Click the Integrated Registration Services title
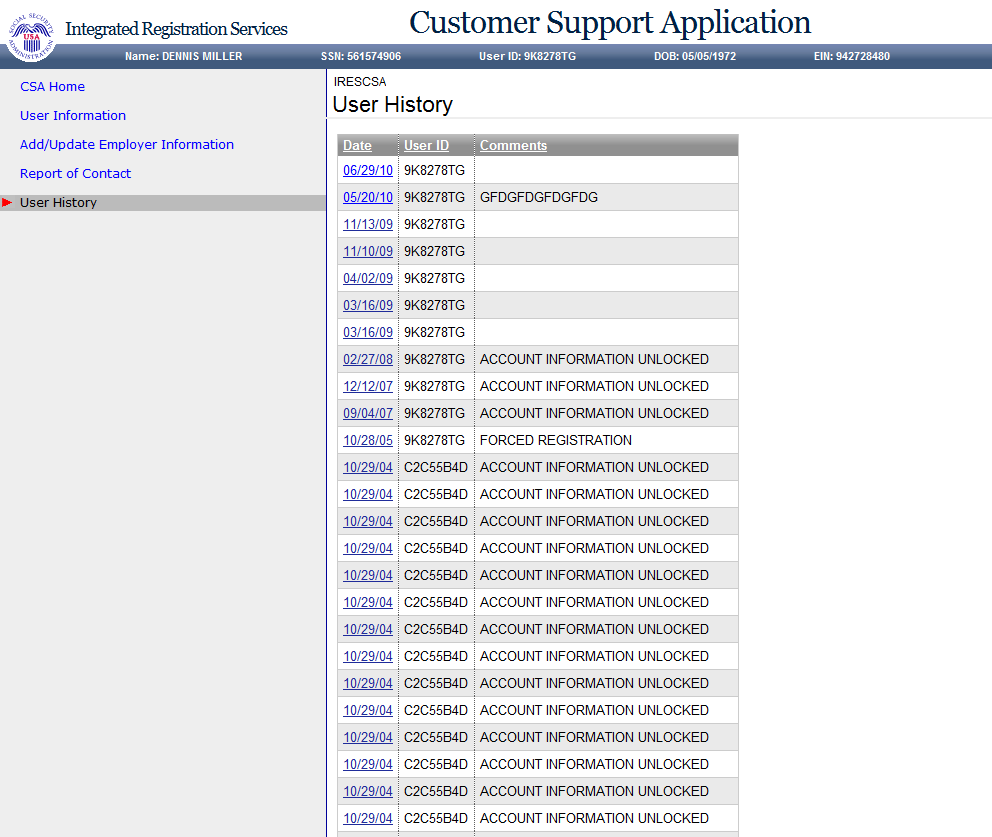Viewport: 992px width, 837px height. 176,29
